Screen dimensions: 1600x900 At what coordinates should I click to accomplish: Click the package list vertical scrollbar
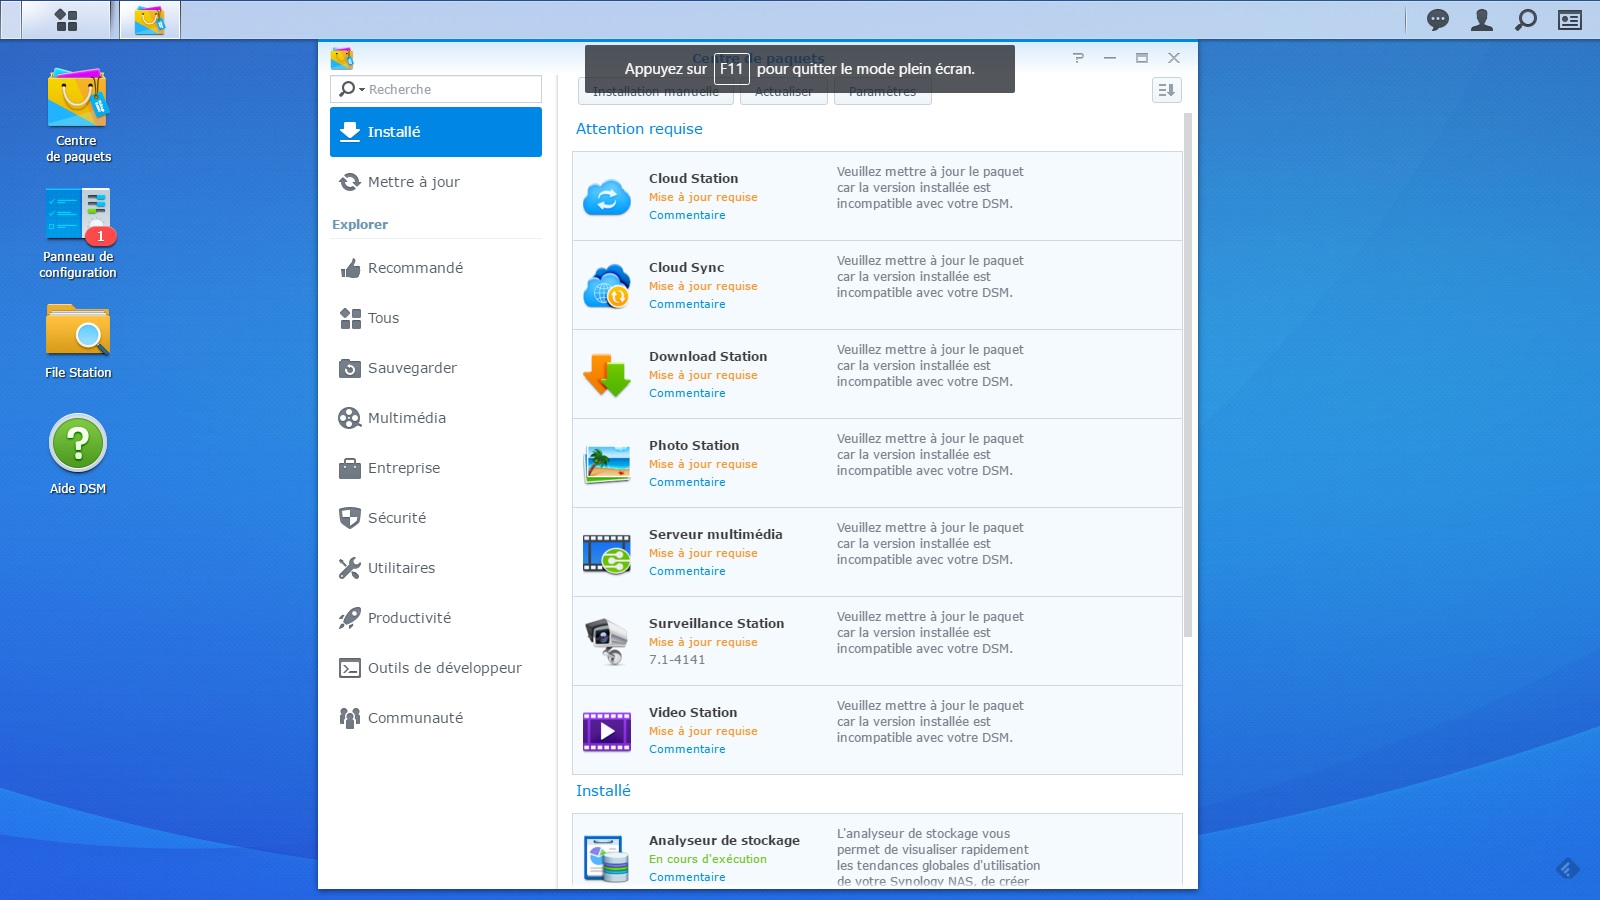pos(1188,375)
